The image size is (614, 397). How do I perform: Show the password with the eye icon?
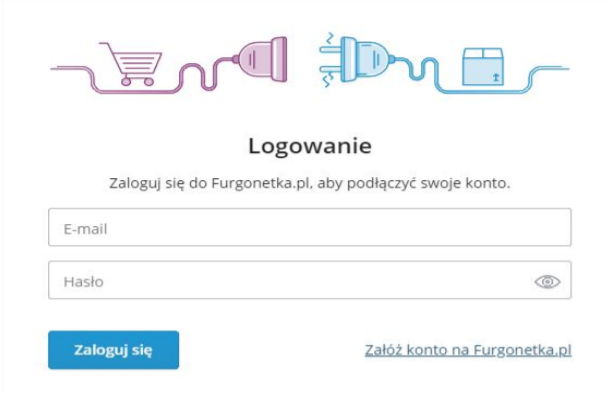pos(547,282)
